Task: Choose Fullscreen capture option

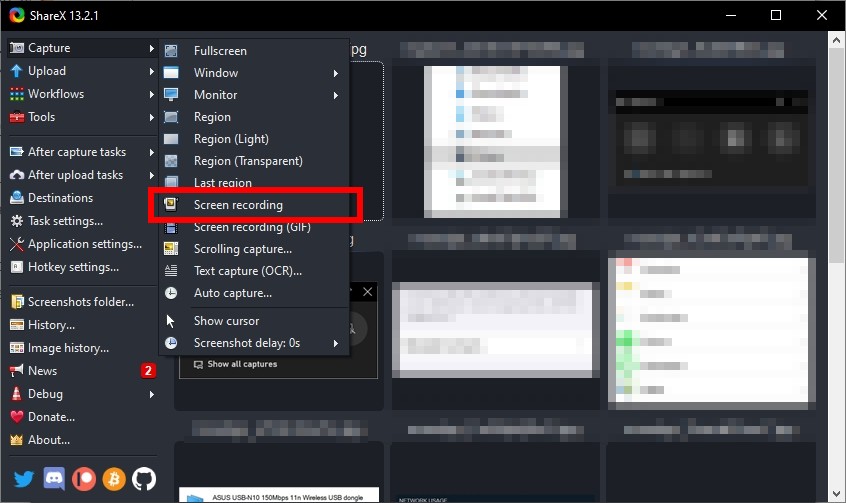Action: pyautogui.click(x=254, y=51)
